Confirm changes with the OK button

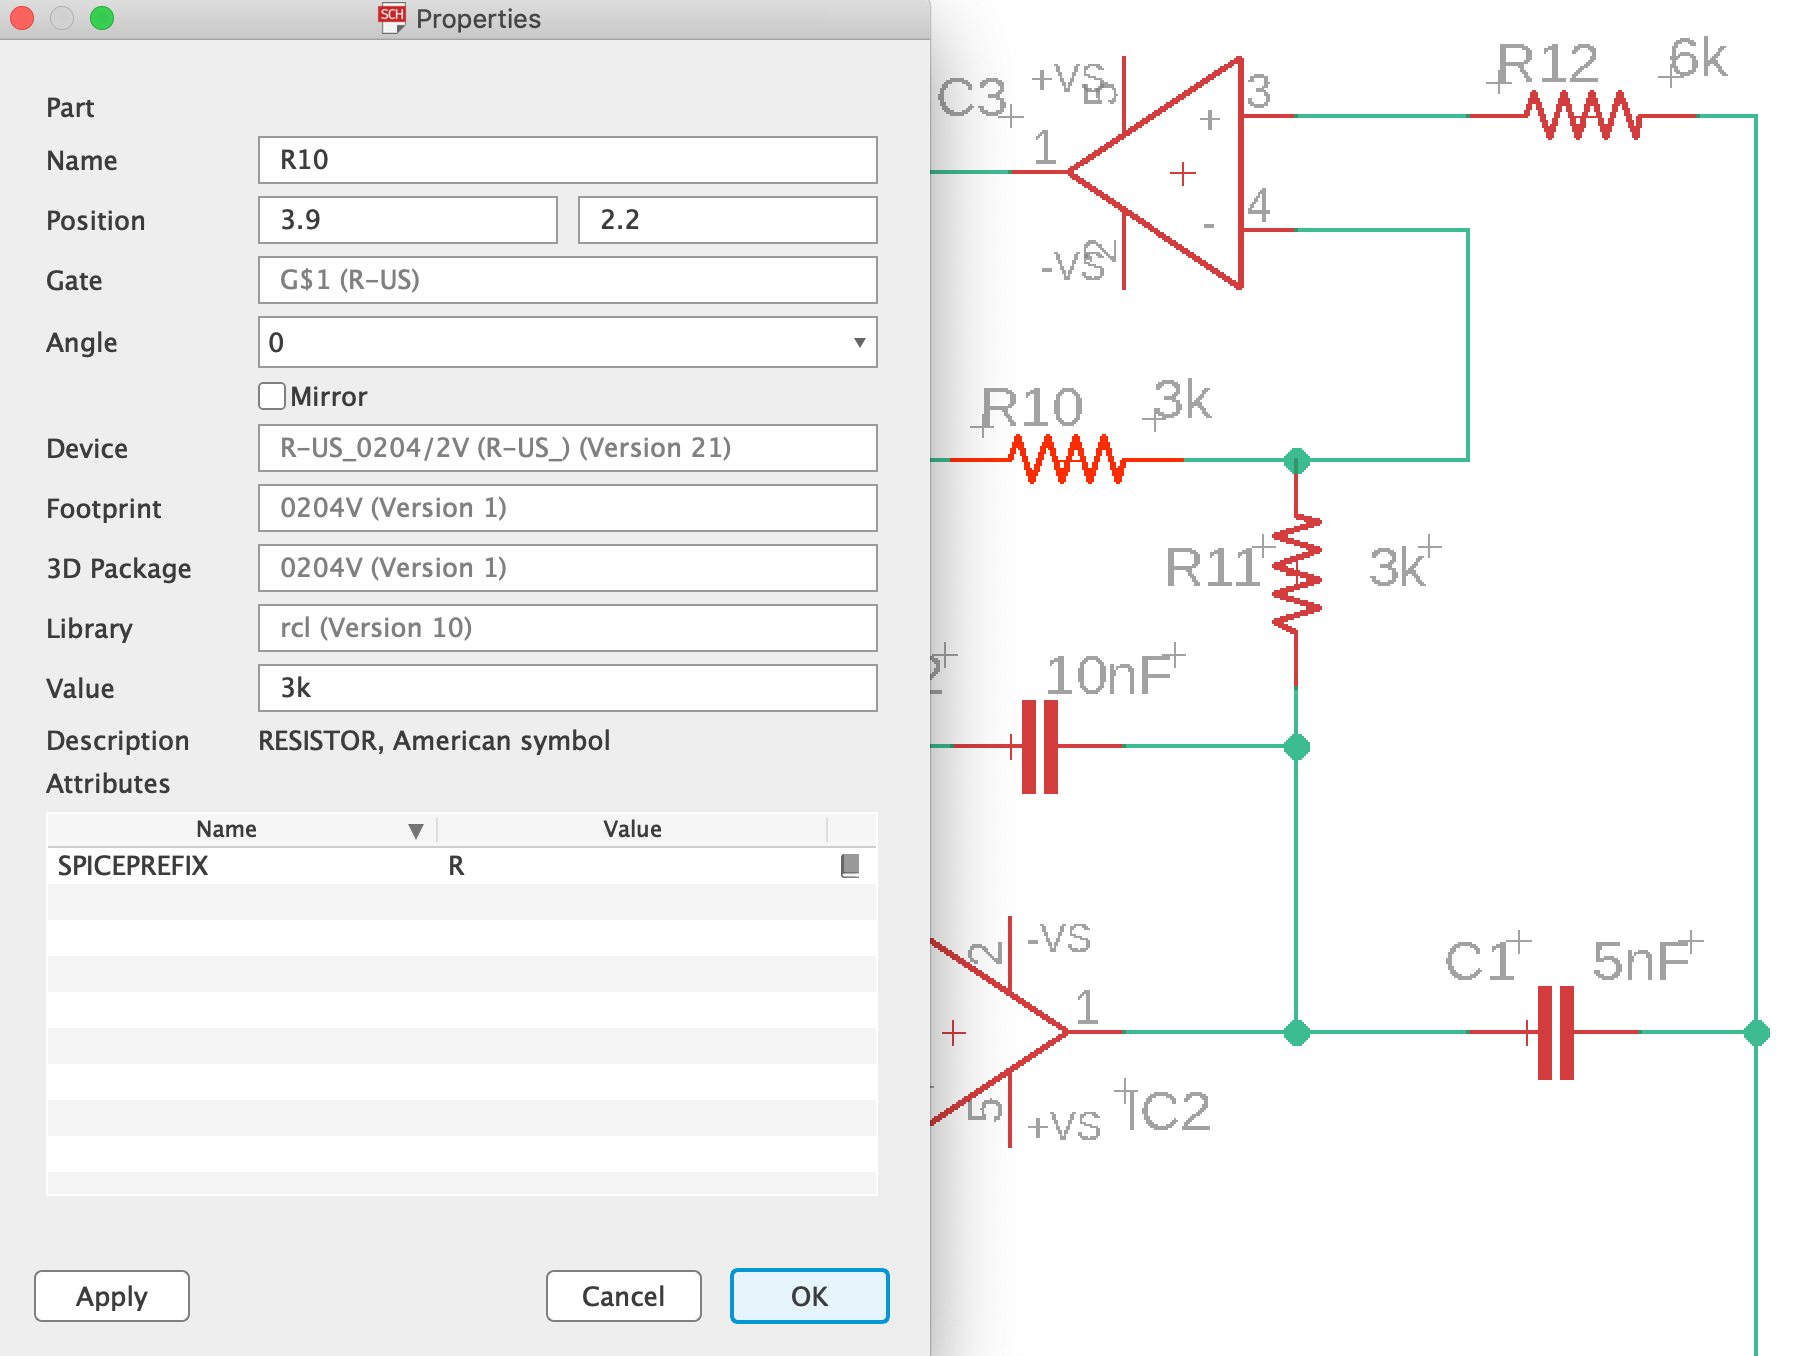[808, 1296]
